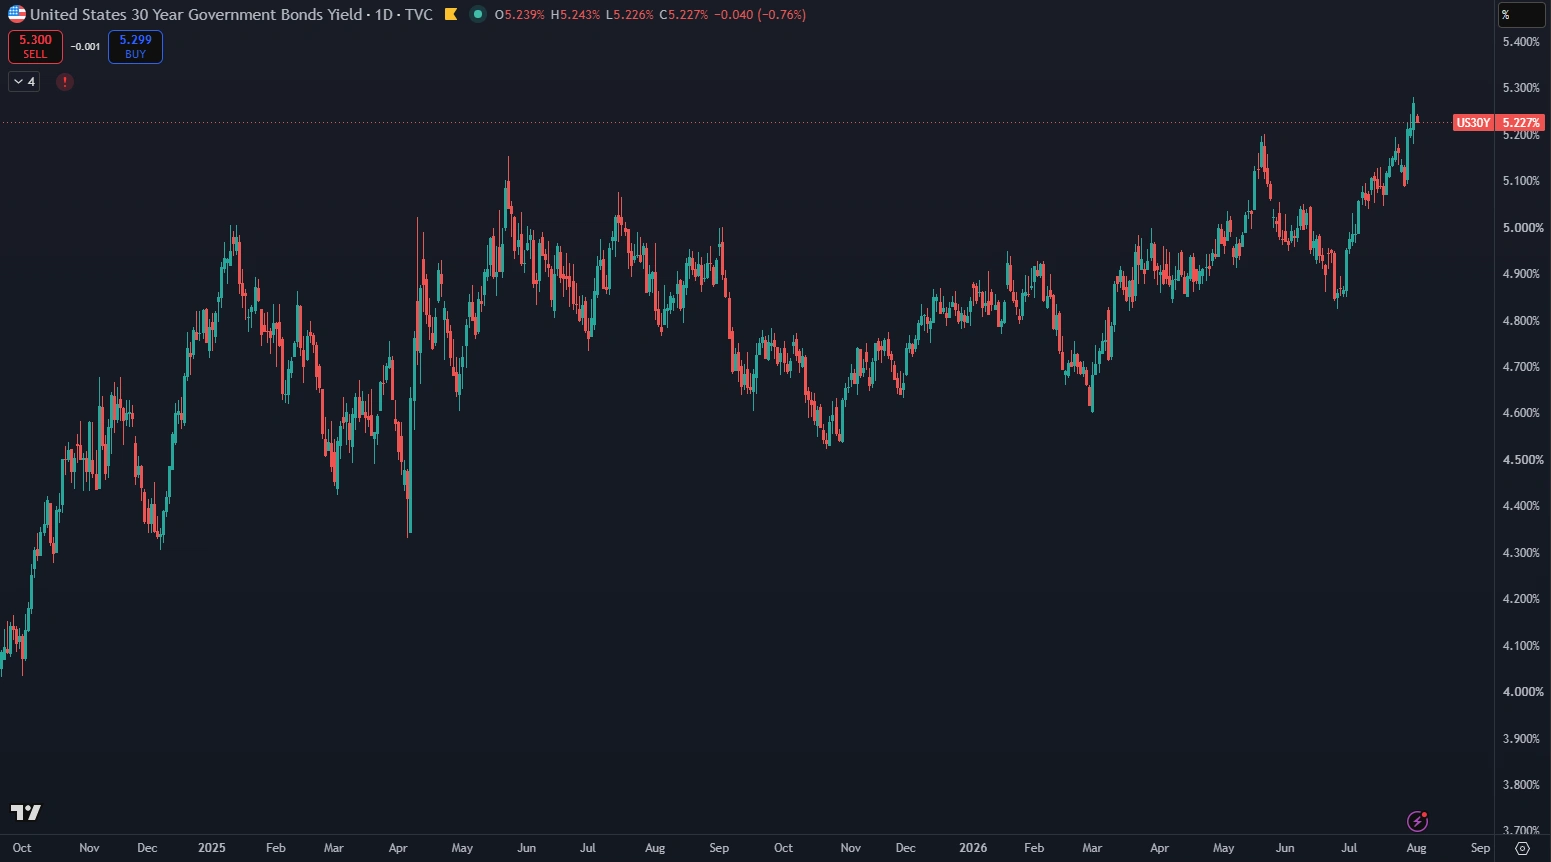
Task: Click the change value −0.040 (−0.76%)
Action: pyautogui.click(x=759, y=15)
